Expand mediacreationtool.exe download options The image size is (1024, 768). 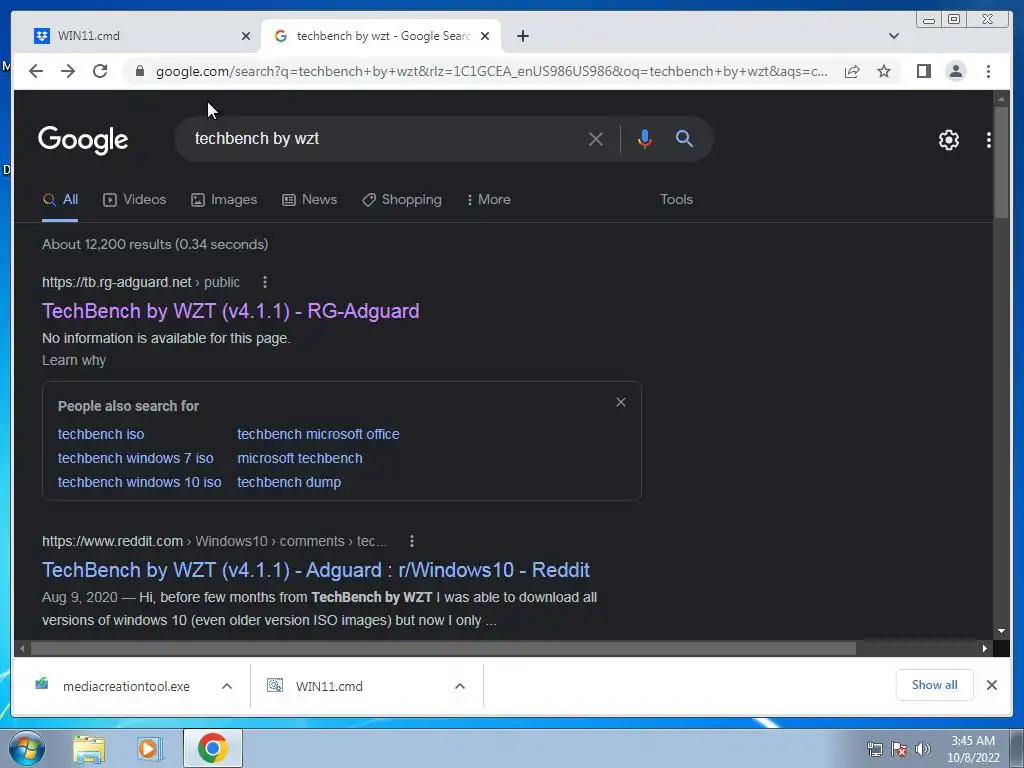click(227, 686)
